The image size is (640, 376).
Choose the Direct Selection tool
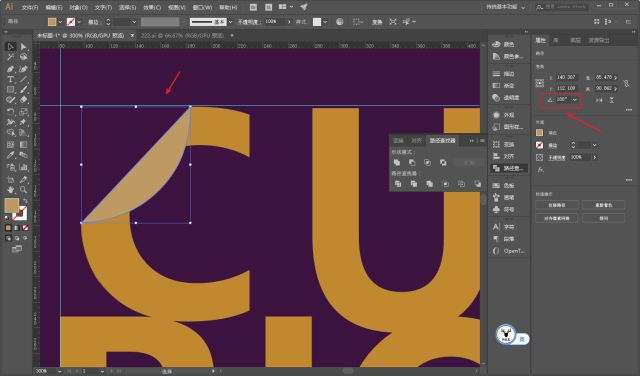click(23, 47)
